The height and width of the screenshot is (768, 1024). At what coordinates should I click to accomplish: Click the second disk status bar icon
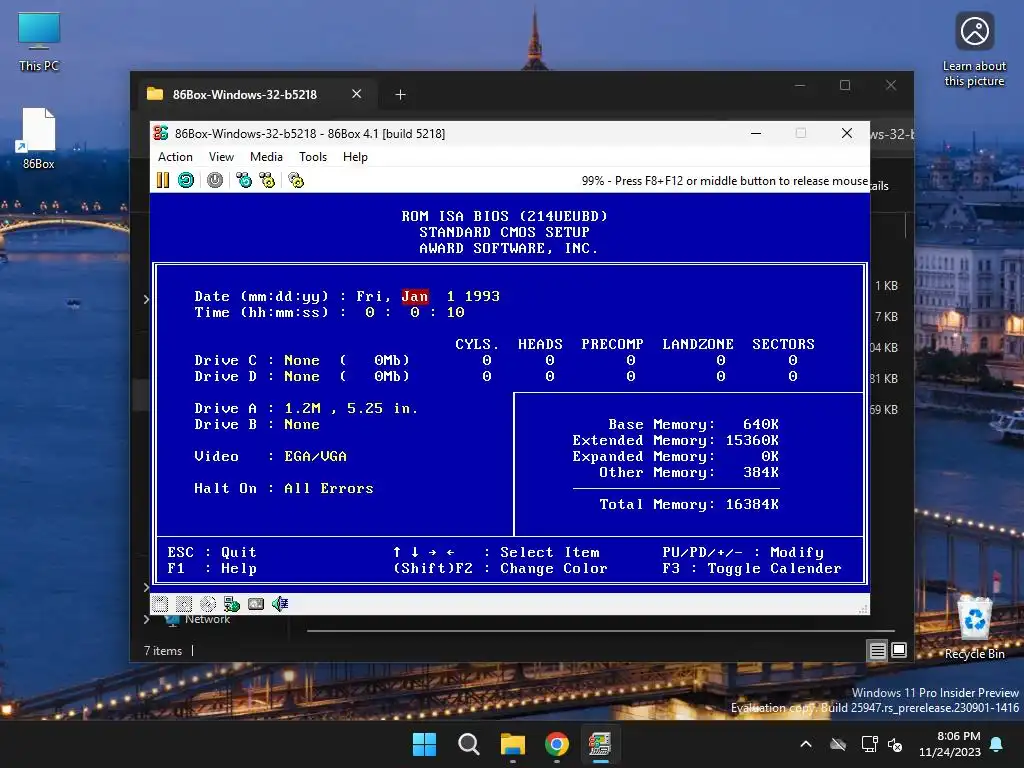(x=184, y=604)
